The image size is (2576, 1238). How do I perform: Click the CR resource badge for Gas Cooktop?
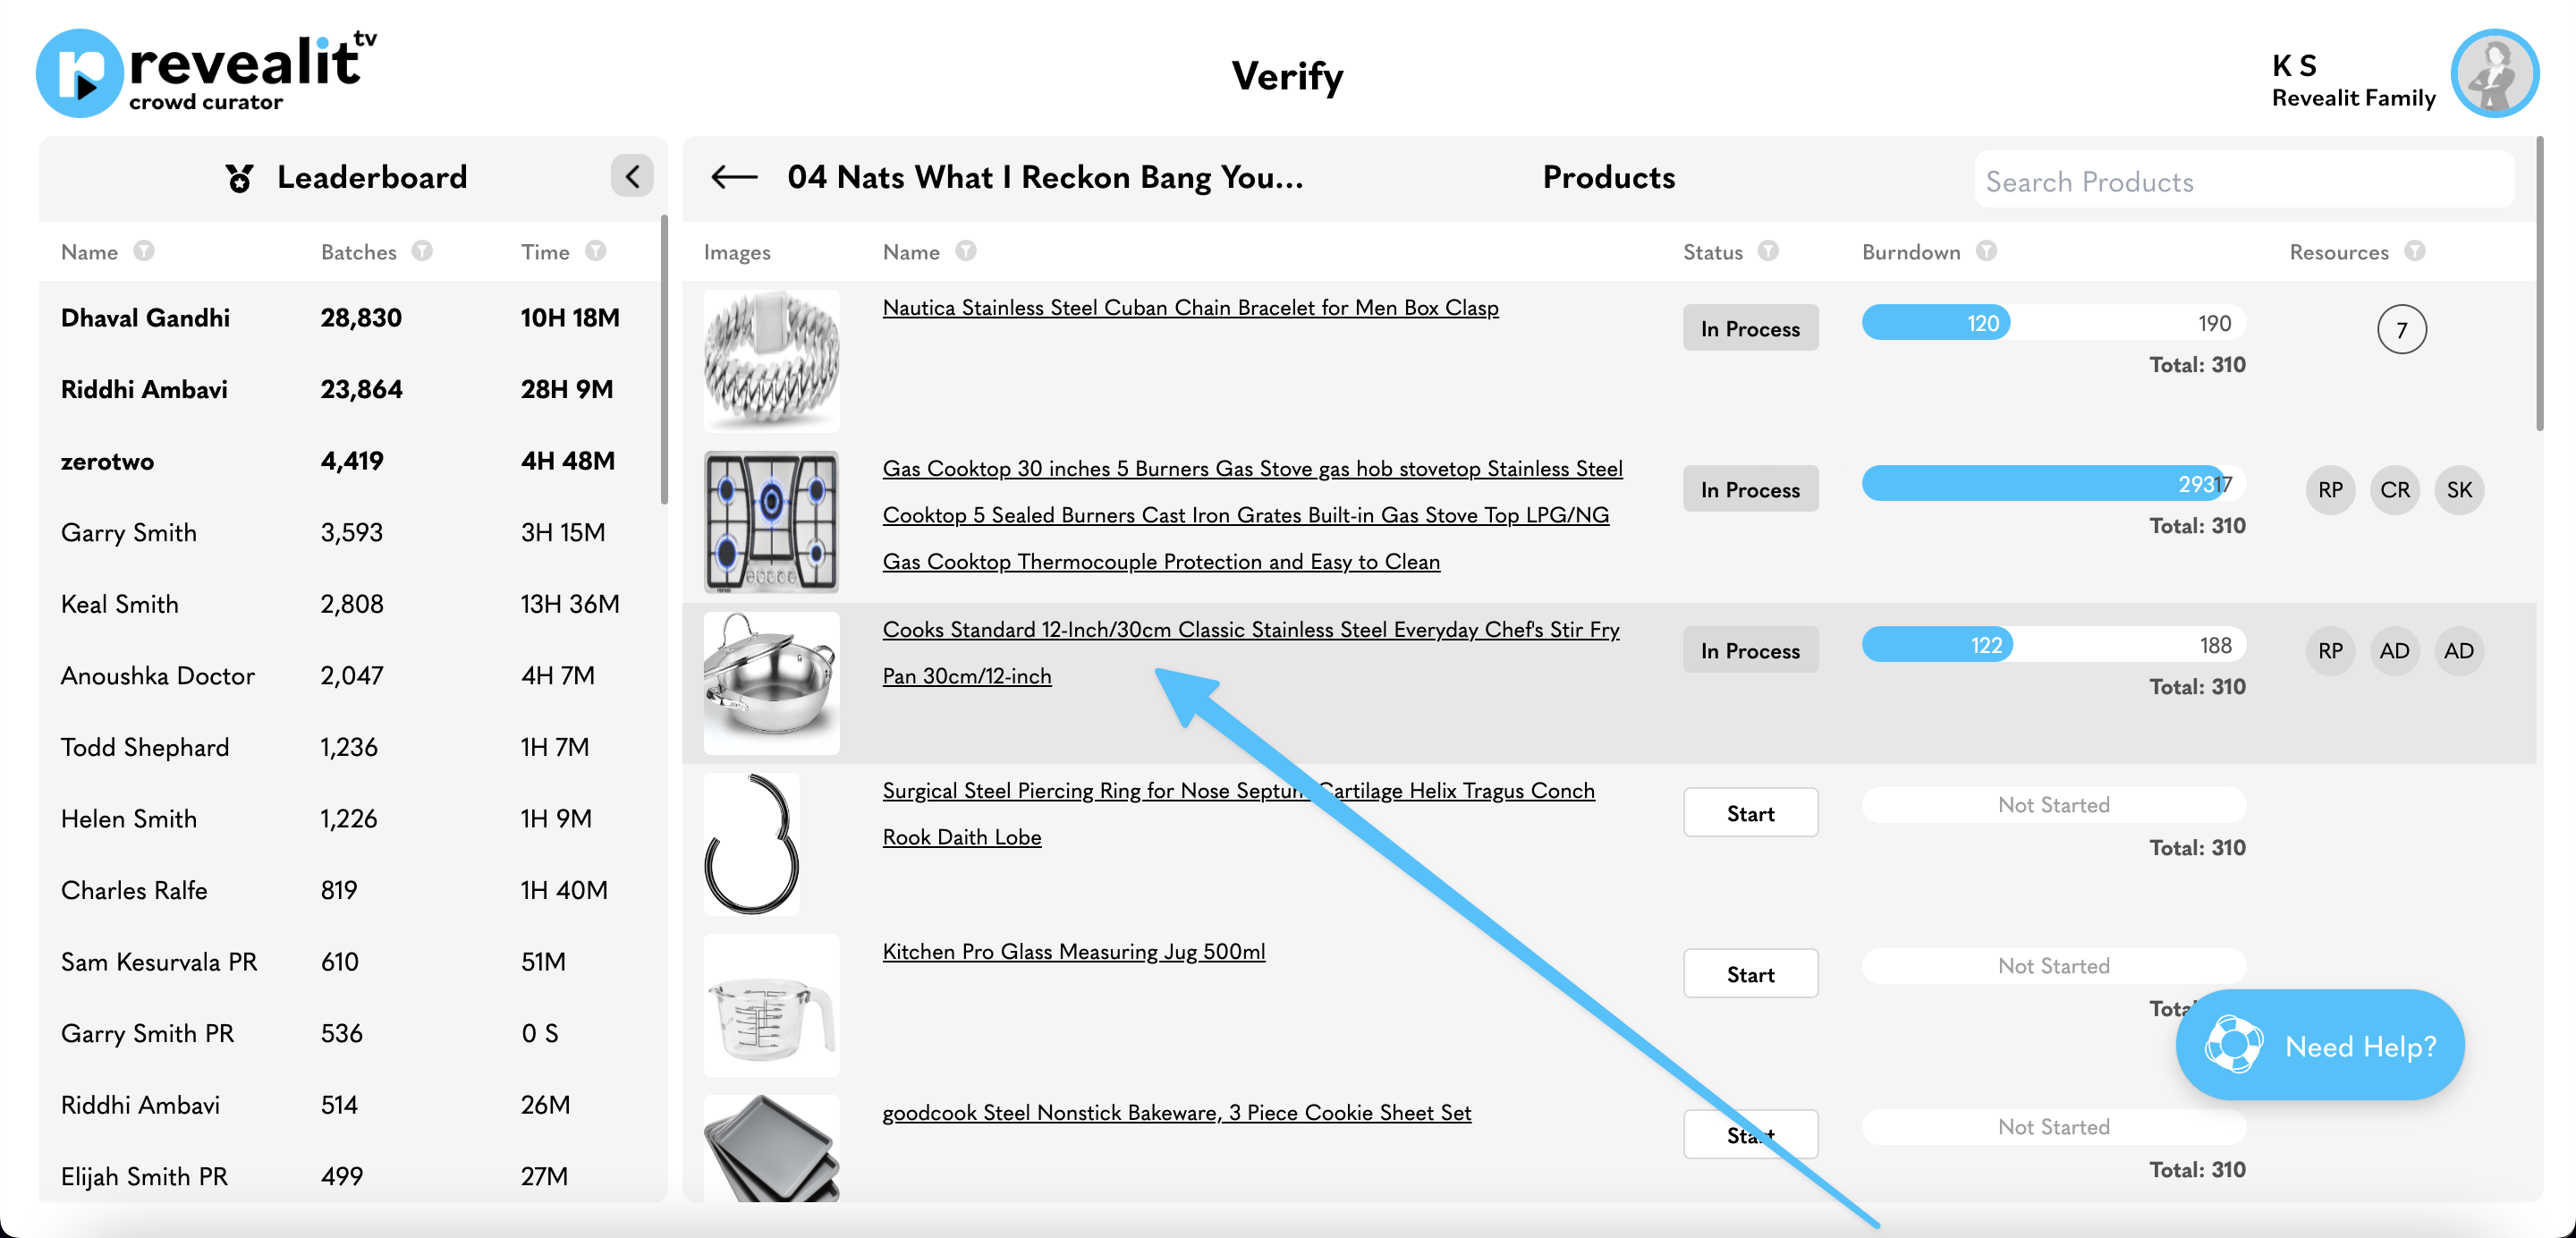2394,490
